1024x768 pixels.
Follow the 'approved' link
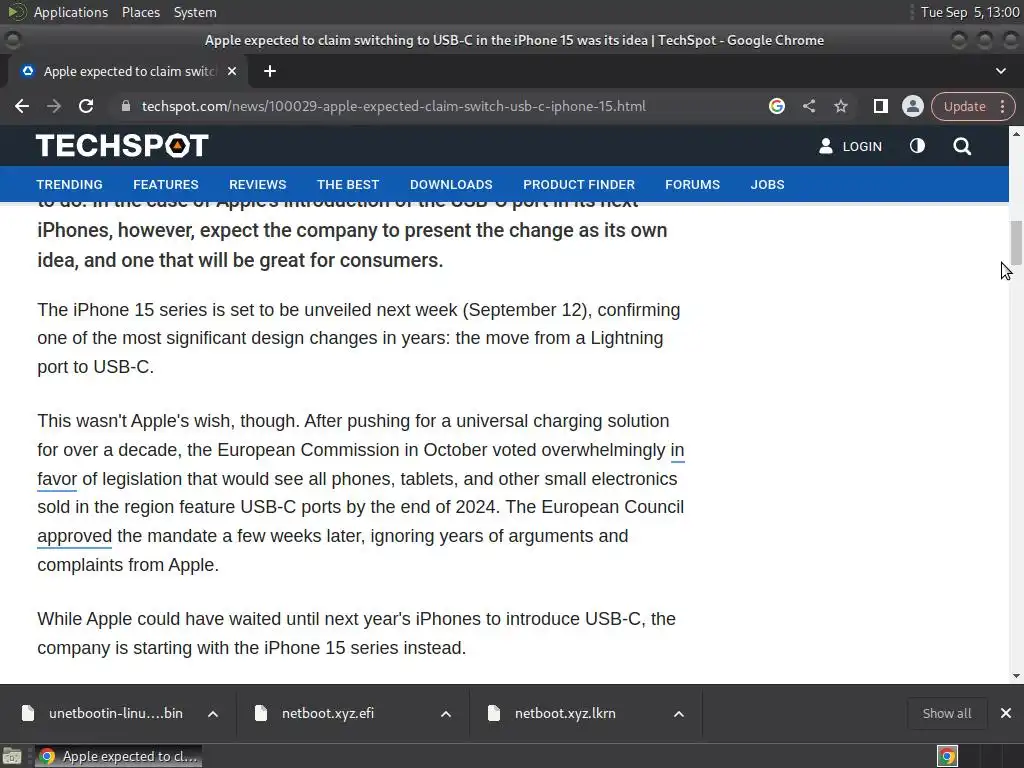pos(74,536)
